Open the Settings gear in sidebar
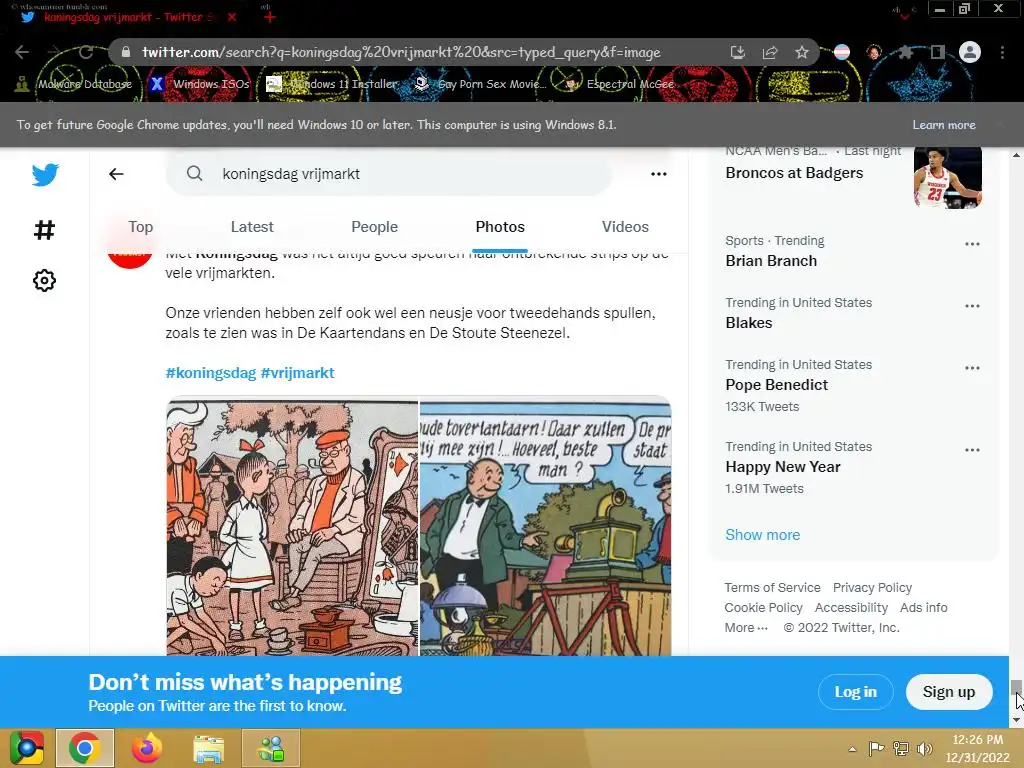Viewport: 1024px width, 768px height. pos(44,281)
